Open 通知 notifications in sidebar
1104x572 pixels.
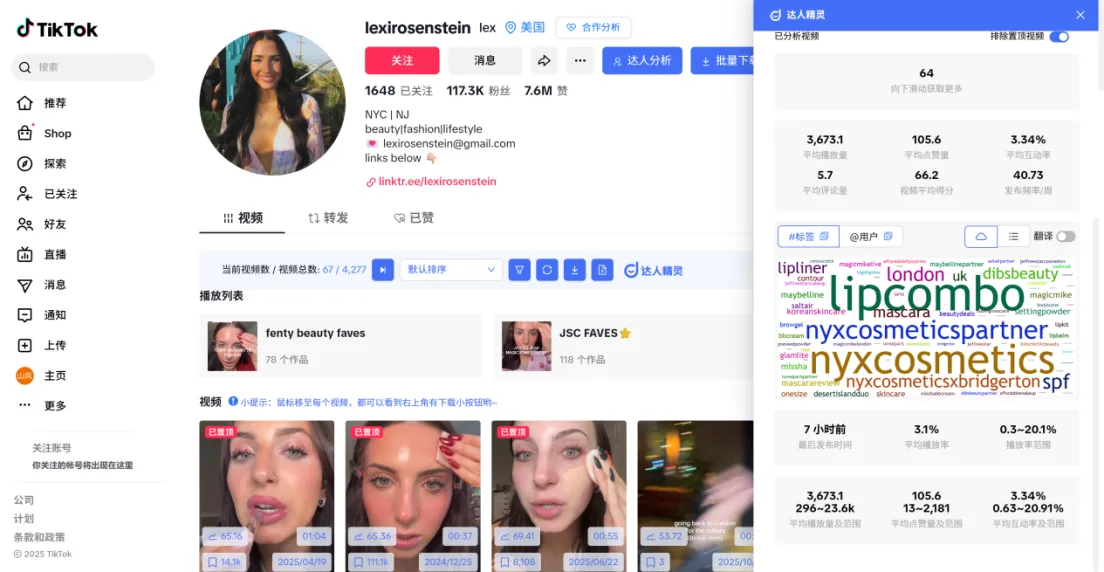(41, 315)
